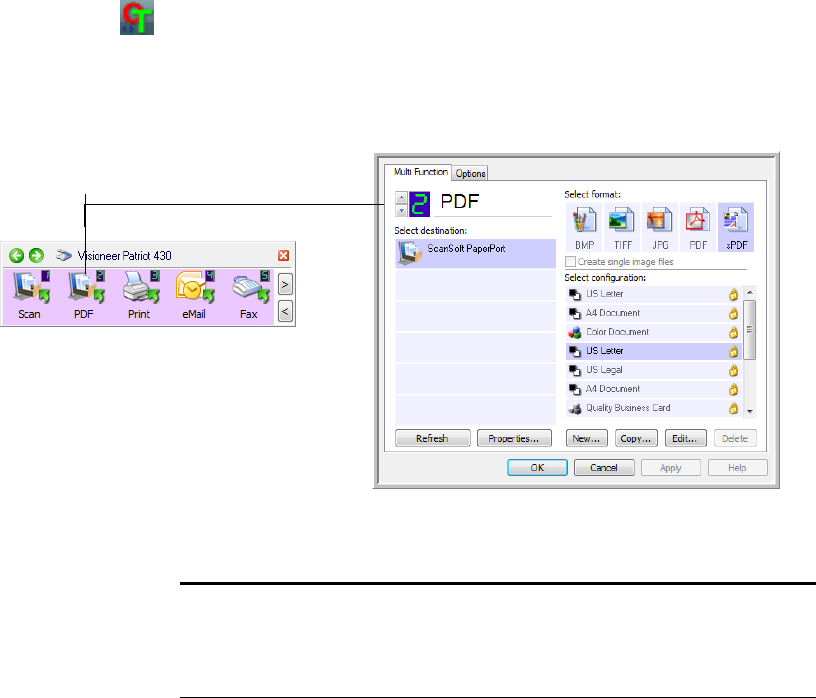Create a new configuration with New...
Image resolution: width=816 pixels, height=698 pixels.
coord(586,438)
